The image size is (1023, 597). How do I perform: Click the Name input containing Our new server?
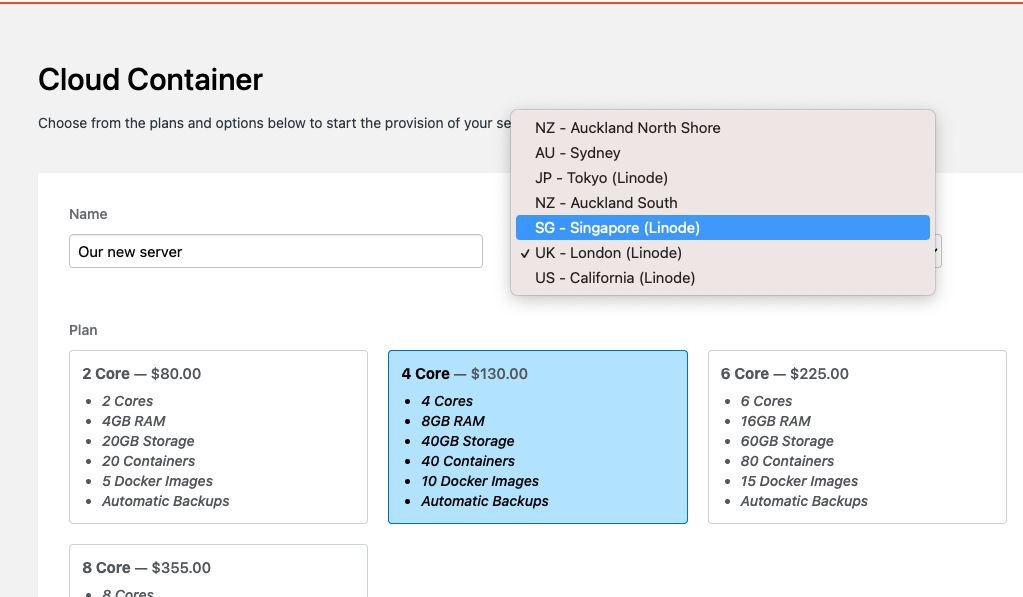click(275, 251)
